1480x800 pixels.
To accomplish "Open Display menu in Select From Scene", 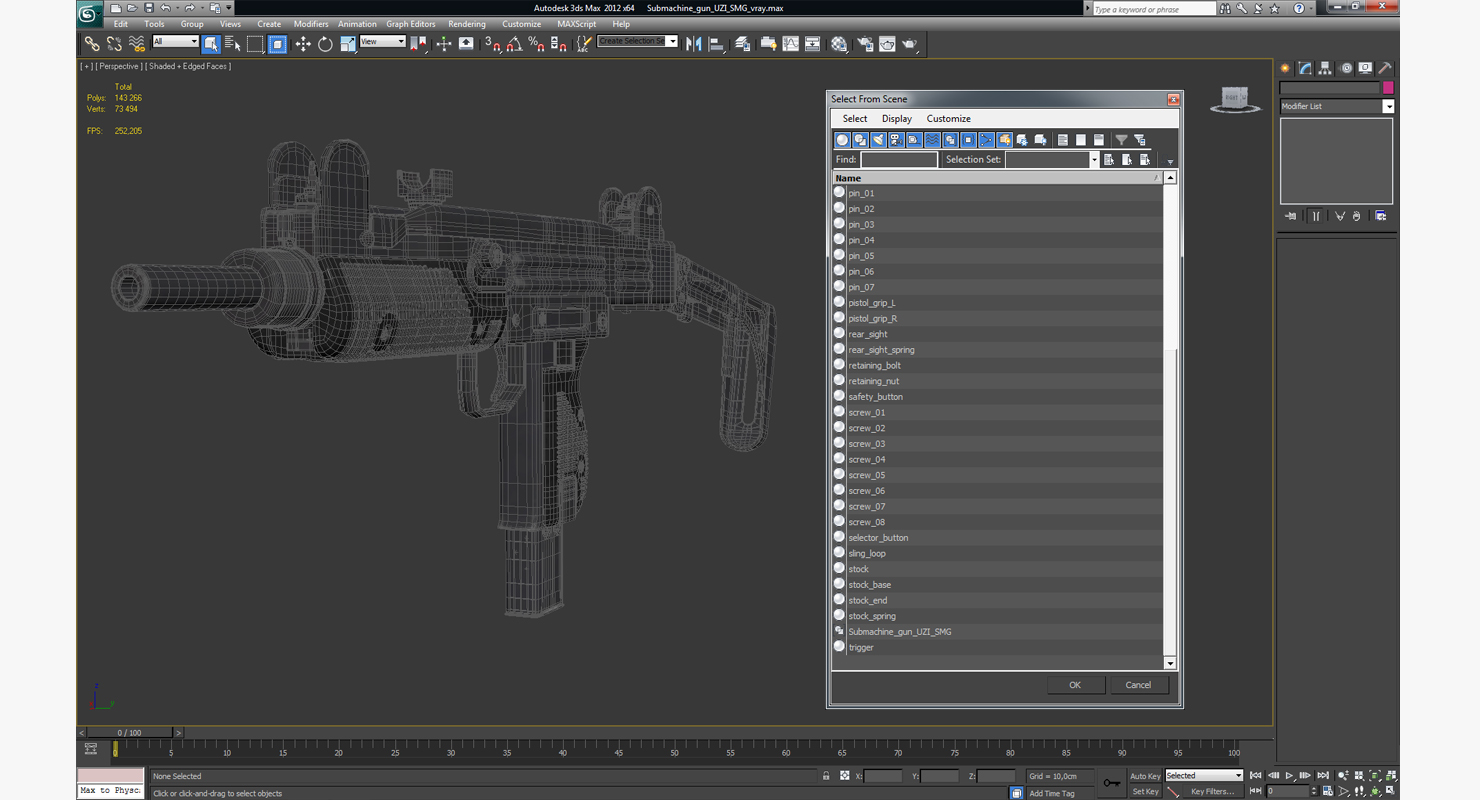I will 897,119.
